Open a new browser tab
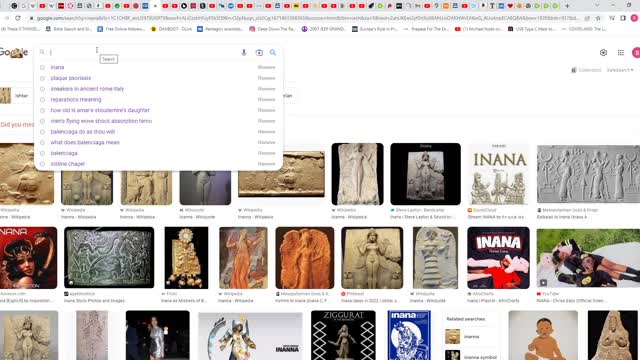640x360 pixels. point(567,6)
